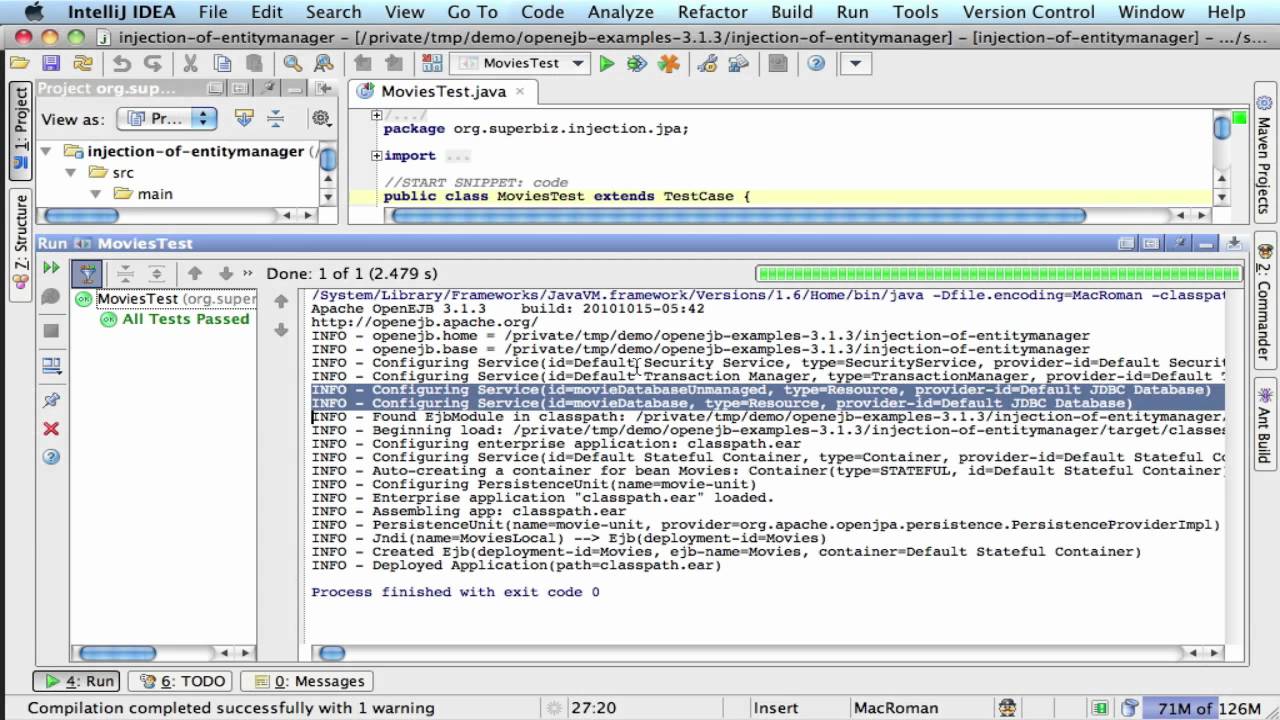Toggle Autoscroll to Source in Project panel
The image size is (1280, 720).
pyautogui.click(x=244, y=118)
